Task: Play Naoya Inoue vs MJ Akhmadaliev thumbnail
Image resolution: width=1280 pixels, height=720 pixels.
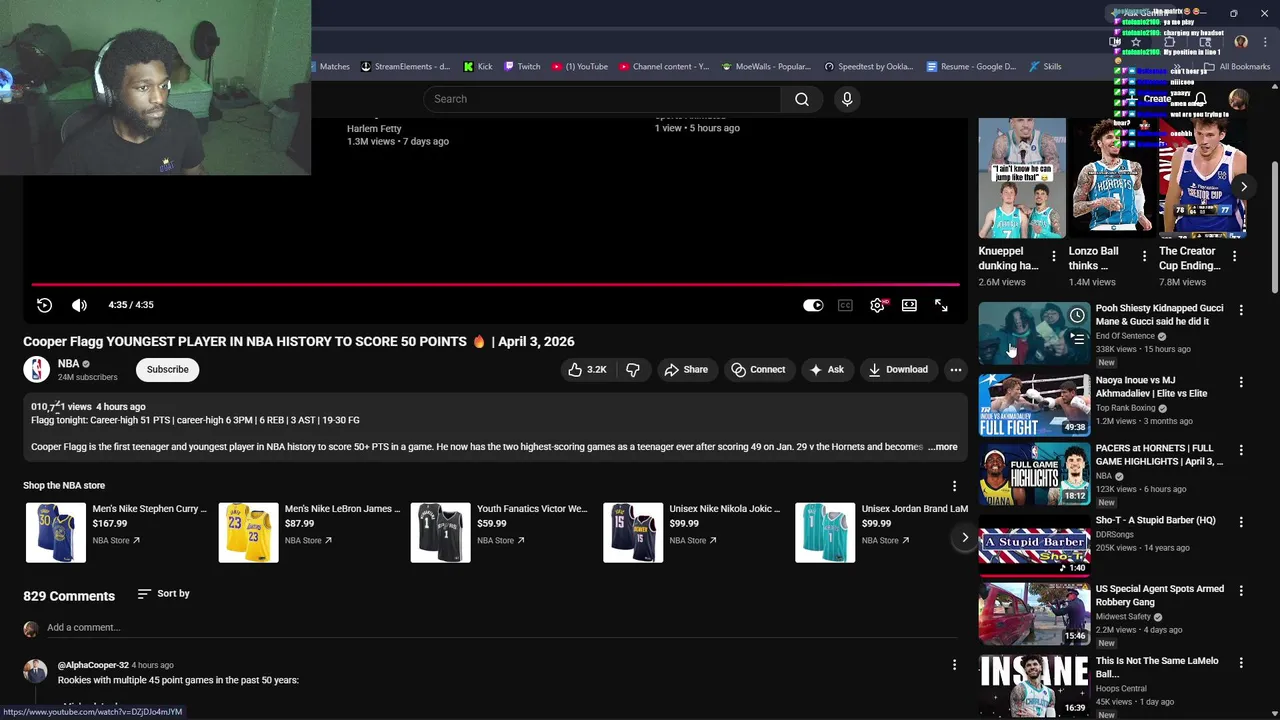Action: 1034,405
